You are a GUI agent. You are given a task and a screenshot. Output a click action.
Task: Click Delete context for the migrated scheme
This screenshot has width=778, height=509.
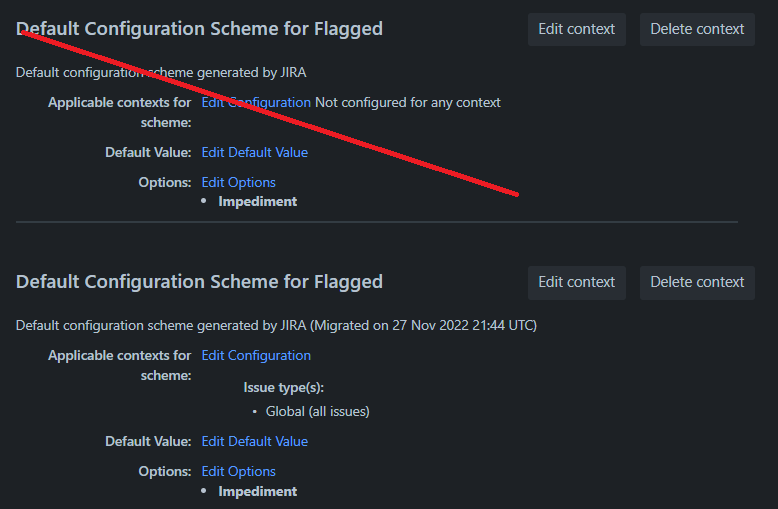coord(697,282)
